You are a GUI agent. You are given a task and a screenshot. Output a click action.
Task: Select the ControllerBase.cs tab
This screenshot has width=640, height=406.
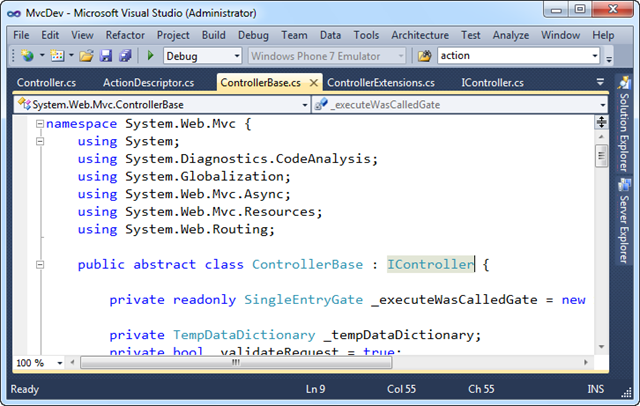261,83
